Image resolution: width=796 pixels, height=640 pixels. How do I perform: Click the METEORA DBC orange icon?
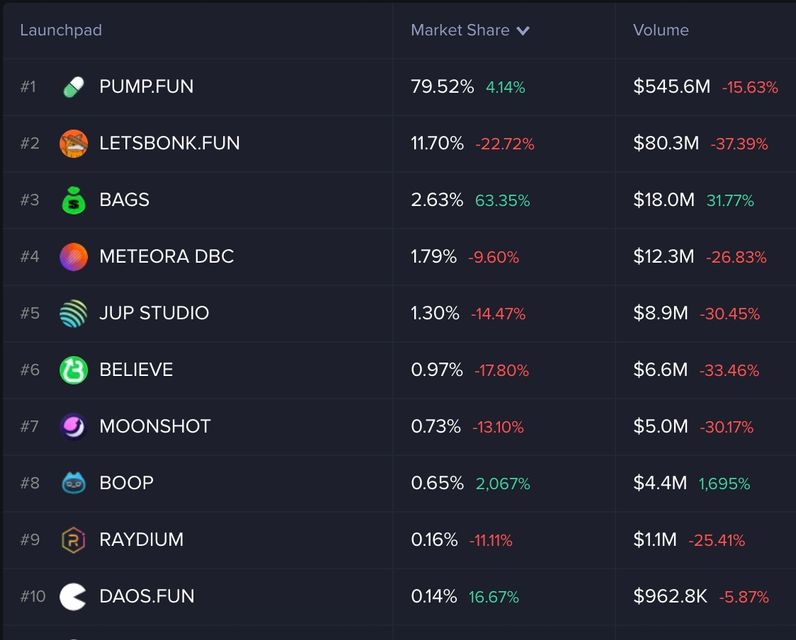click(x=73, y=257)
